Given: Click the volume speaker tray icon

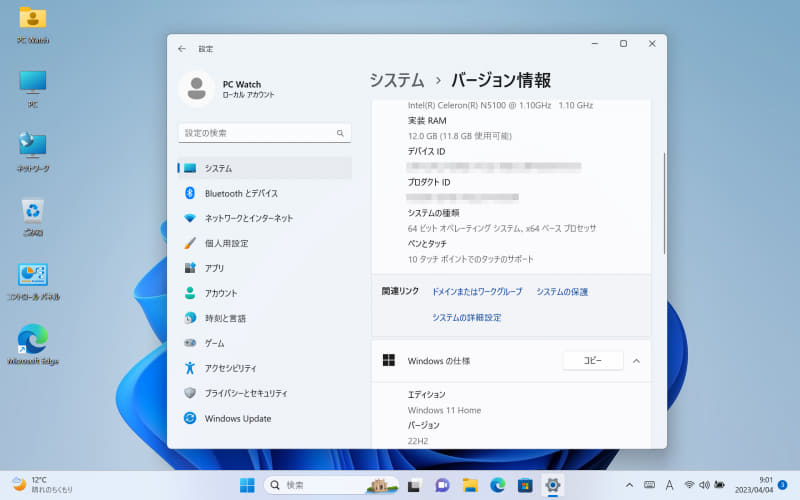Looking at the screenshot, I should [x=705, y=485].
